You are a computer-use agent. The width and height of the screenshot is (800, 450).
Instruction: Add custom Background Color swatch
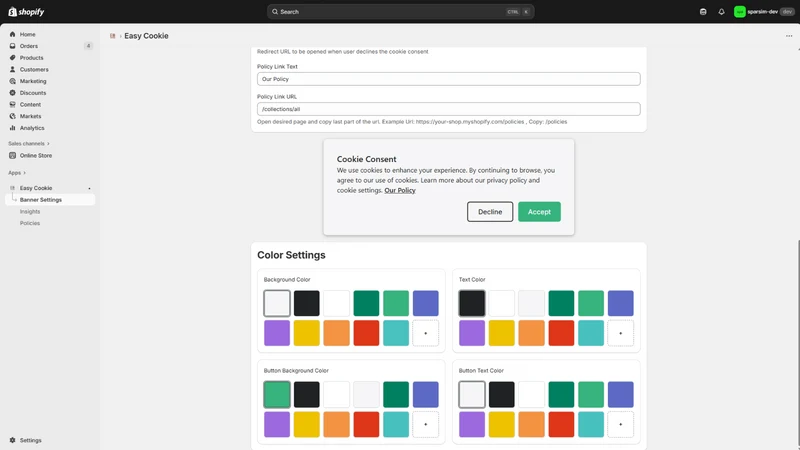[x=426, y=333]
